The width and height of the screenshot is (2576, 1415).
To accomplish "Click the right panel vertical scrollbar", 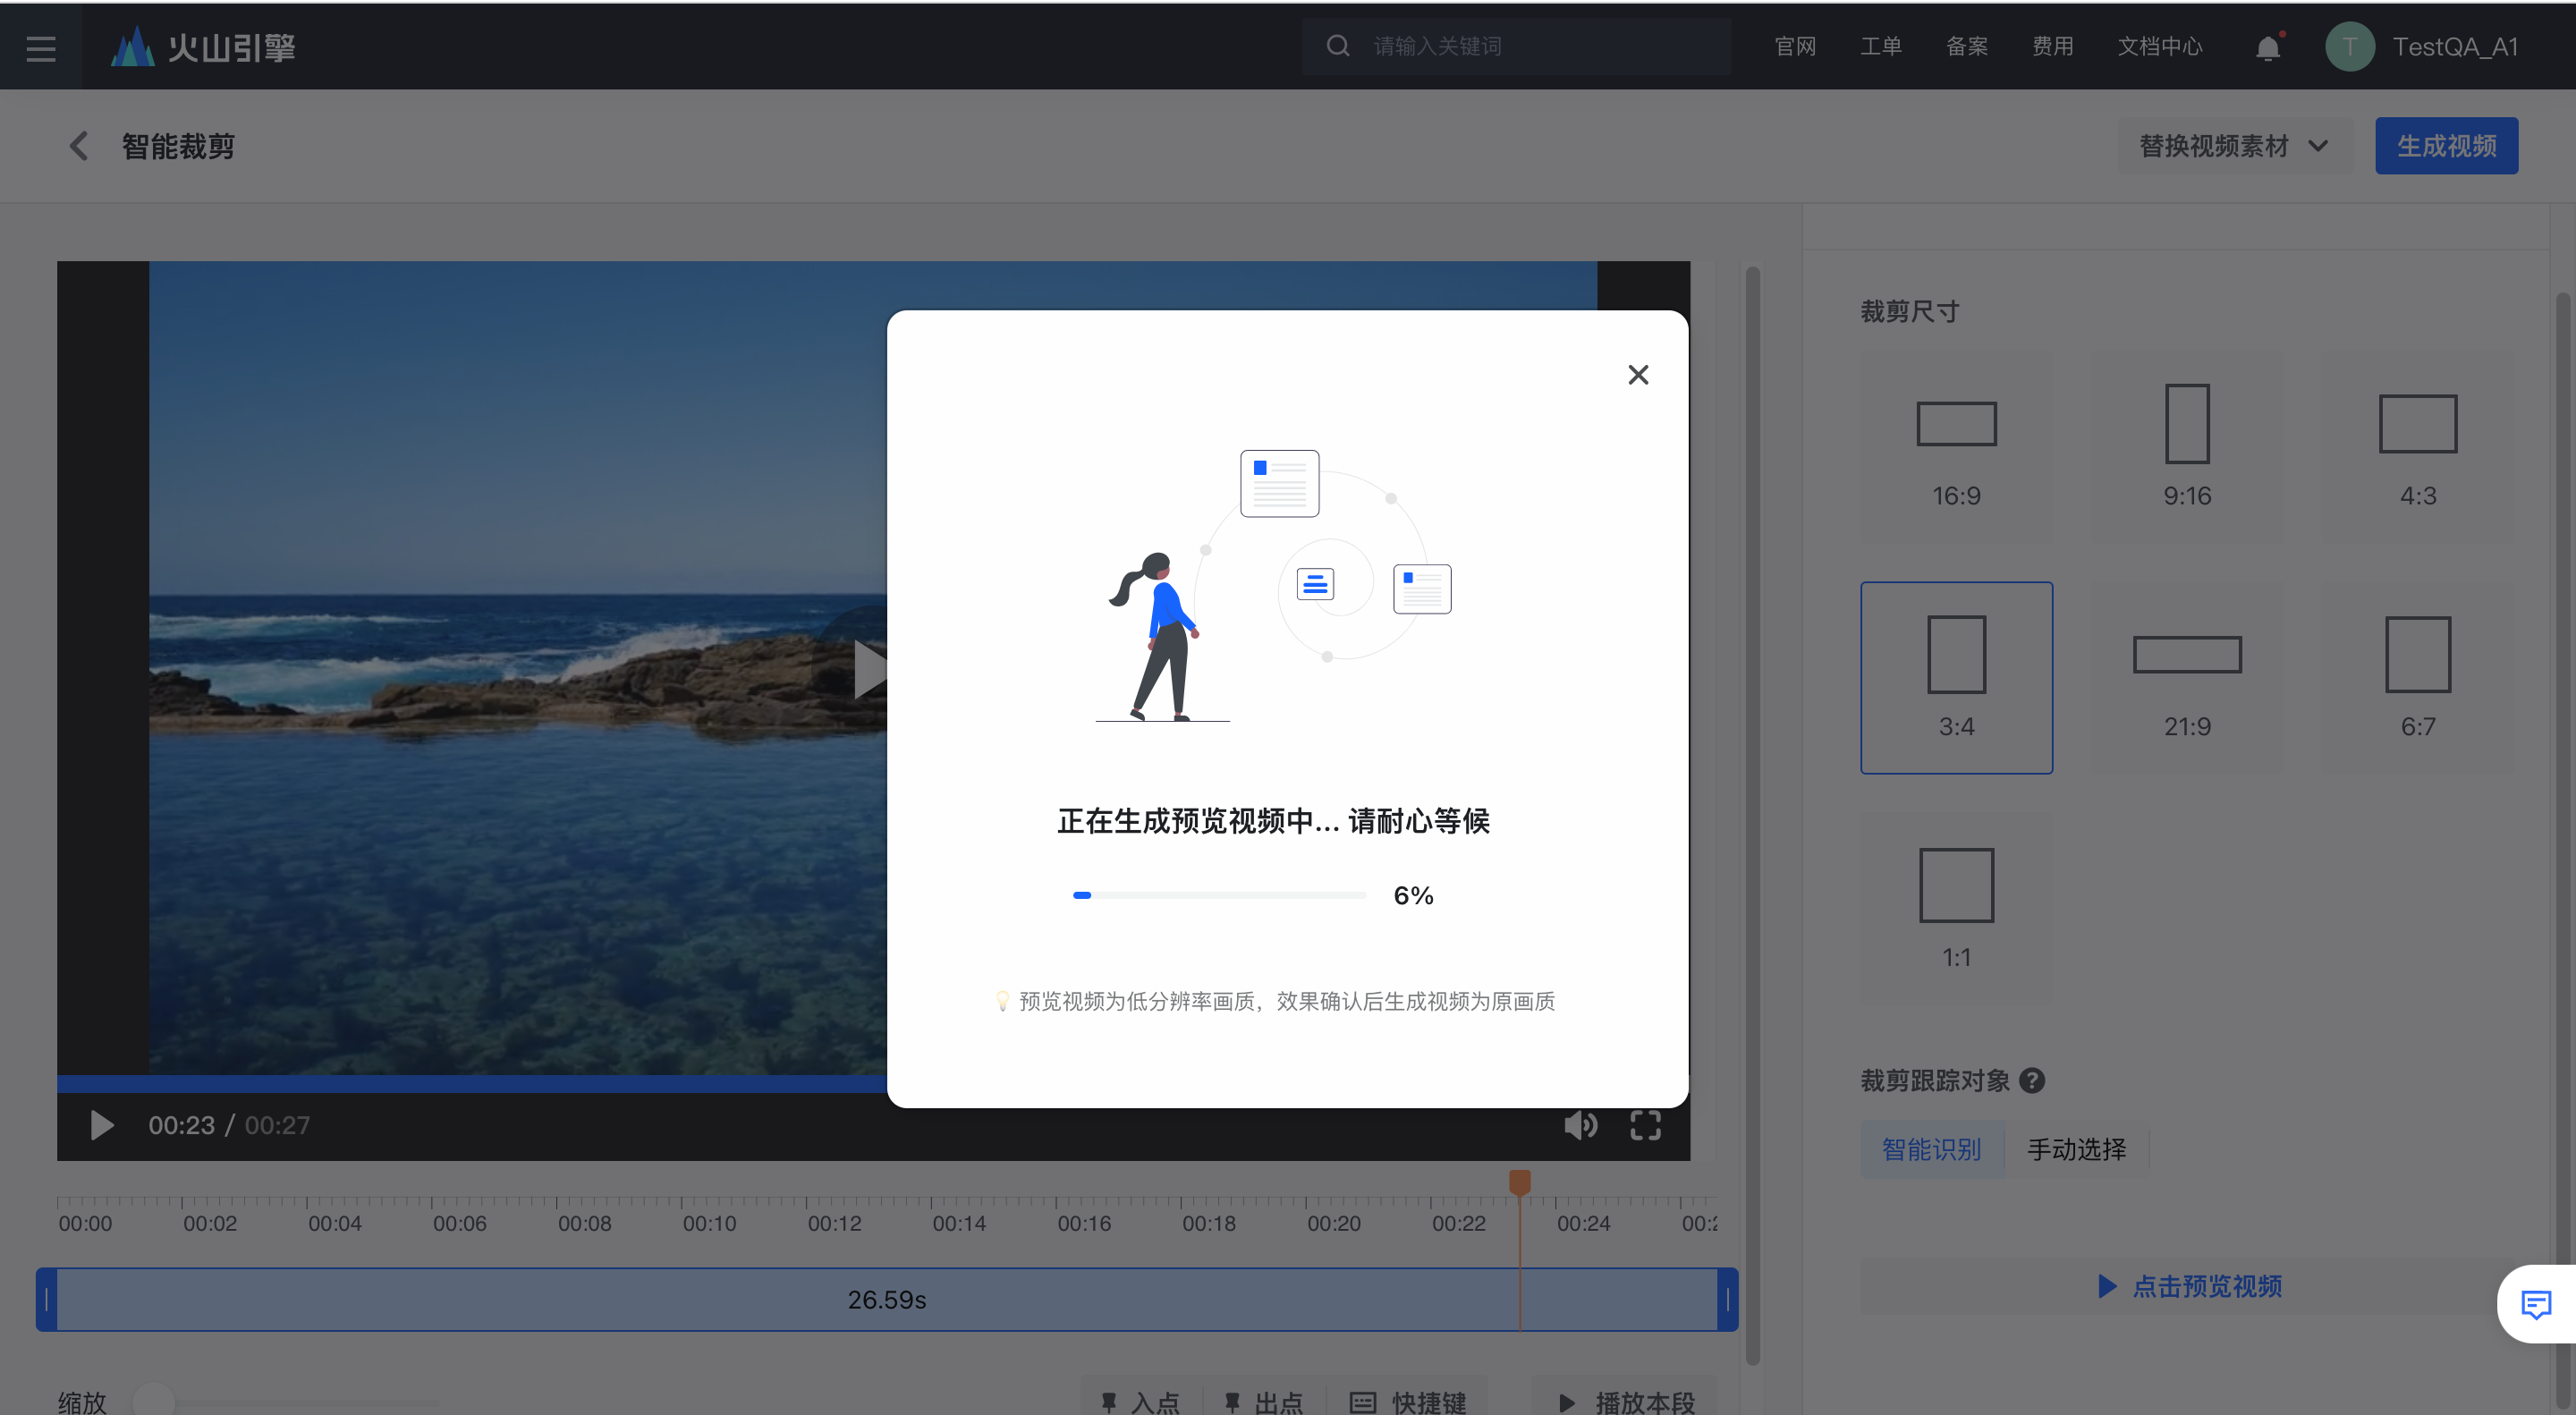I will pyautogui.click(x=2563, y=850).
